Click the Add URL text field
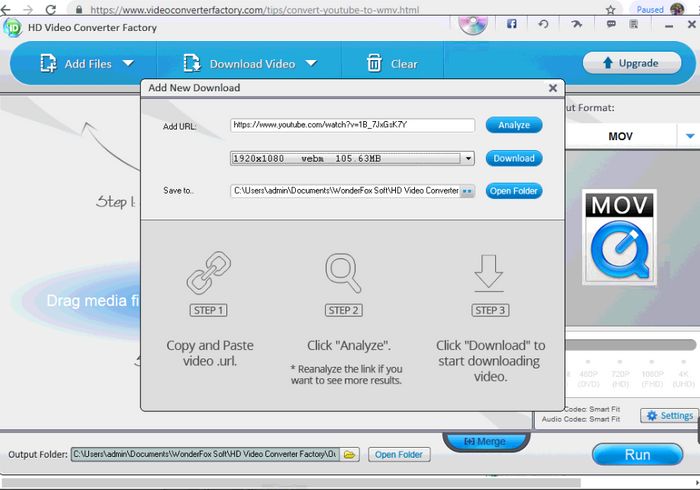Screen dimensions: 700x490 tap(352, 125)
